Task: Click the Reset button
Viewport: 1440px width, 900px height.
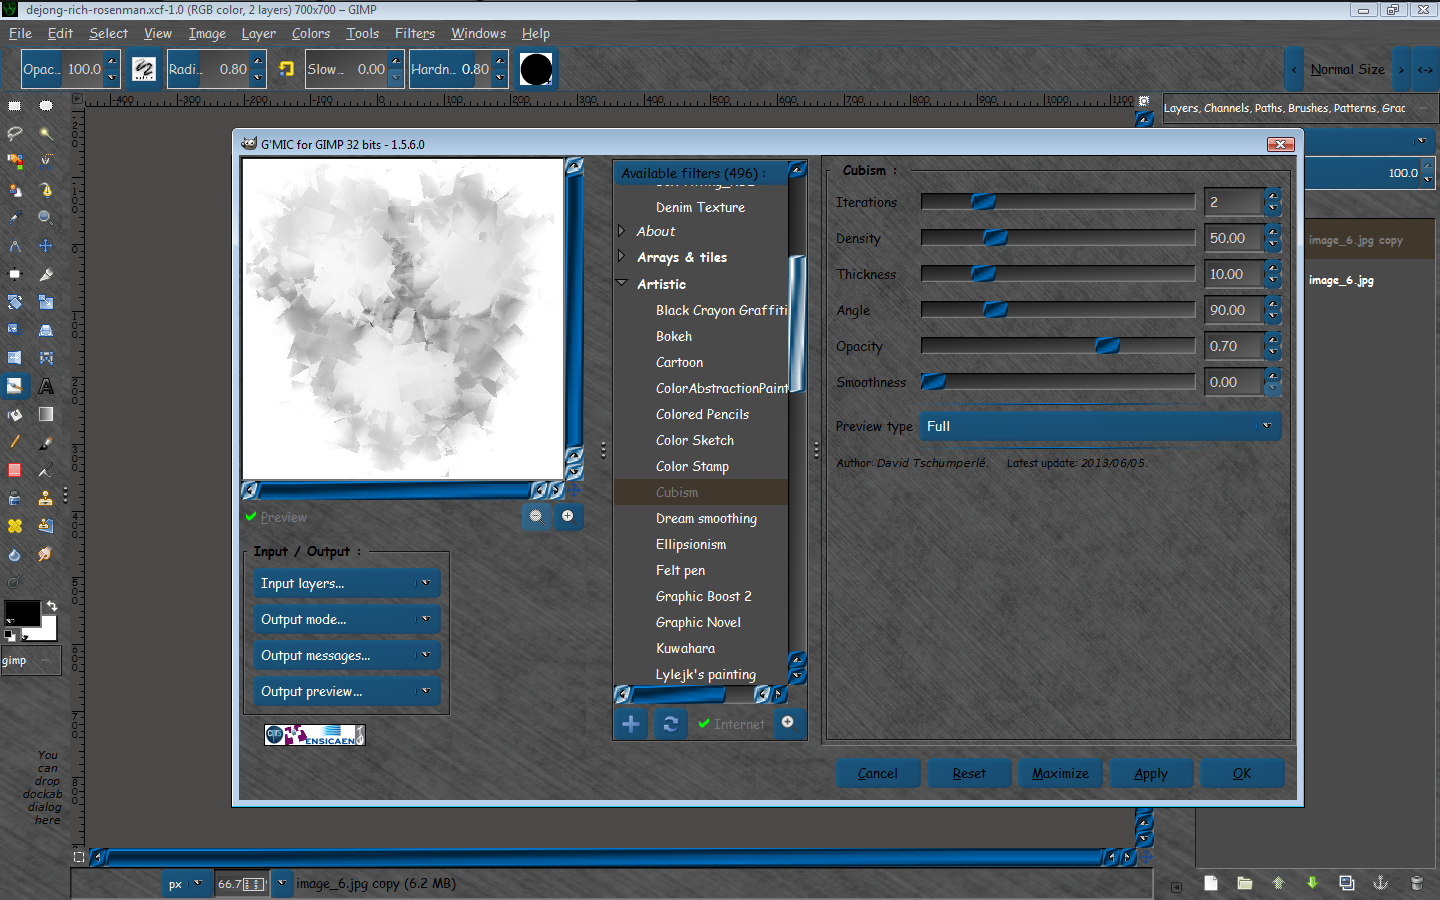Action: (969, 773)
